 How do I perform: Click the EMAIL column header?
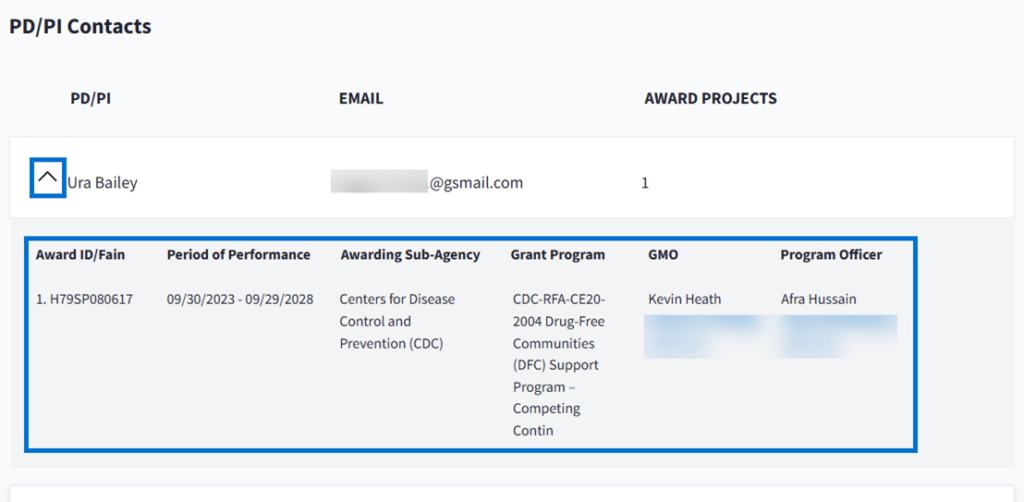click(x=361, y=99)
